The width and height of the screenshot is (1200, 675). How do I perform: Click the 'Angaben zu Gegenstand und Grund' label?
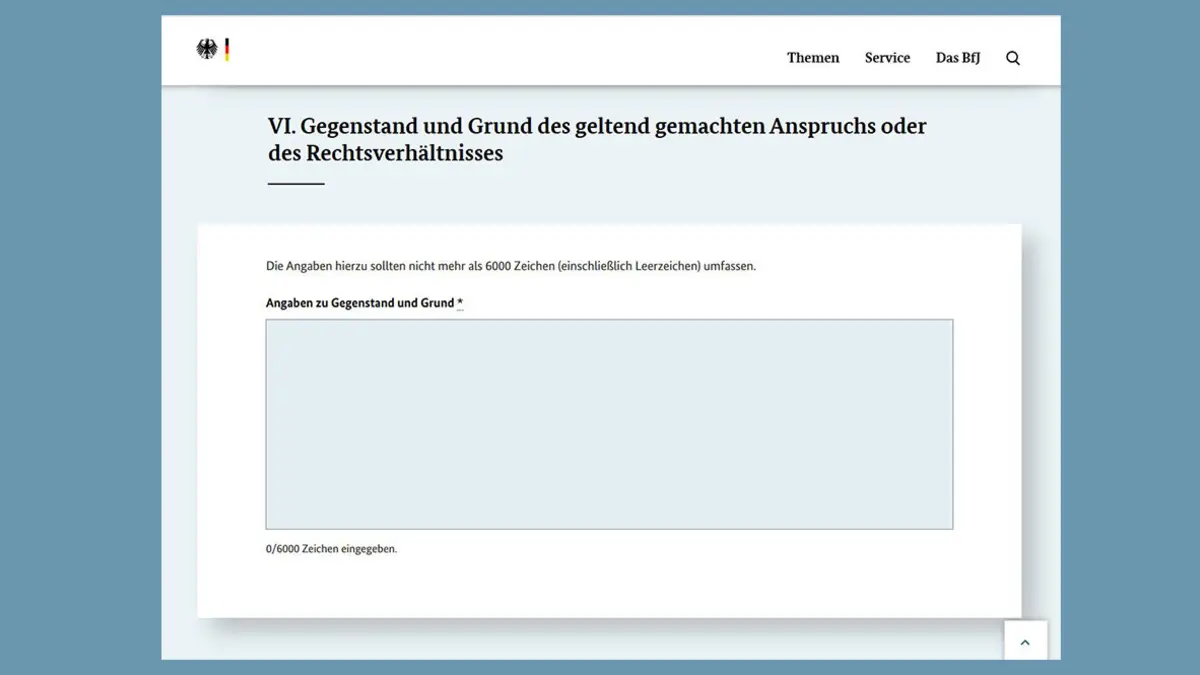pyautogui.click(x=360, y=303)
